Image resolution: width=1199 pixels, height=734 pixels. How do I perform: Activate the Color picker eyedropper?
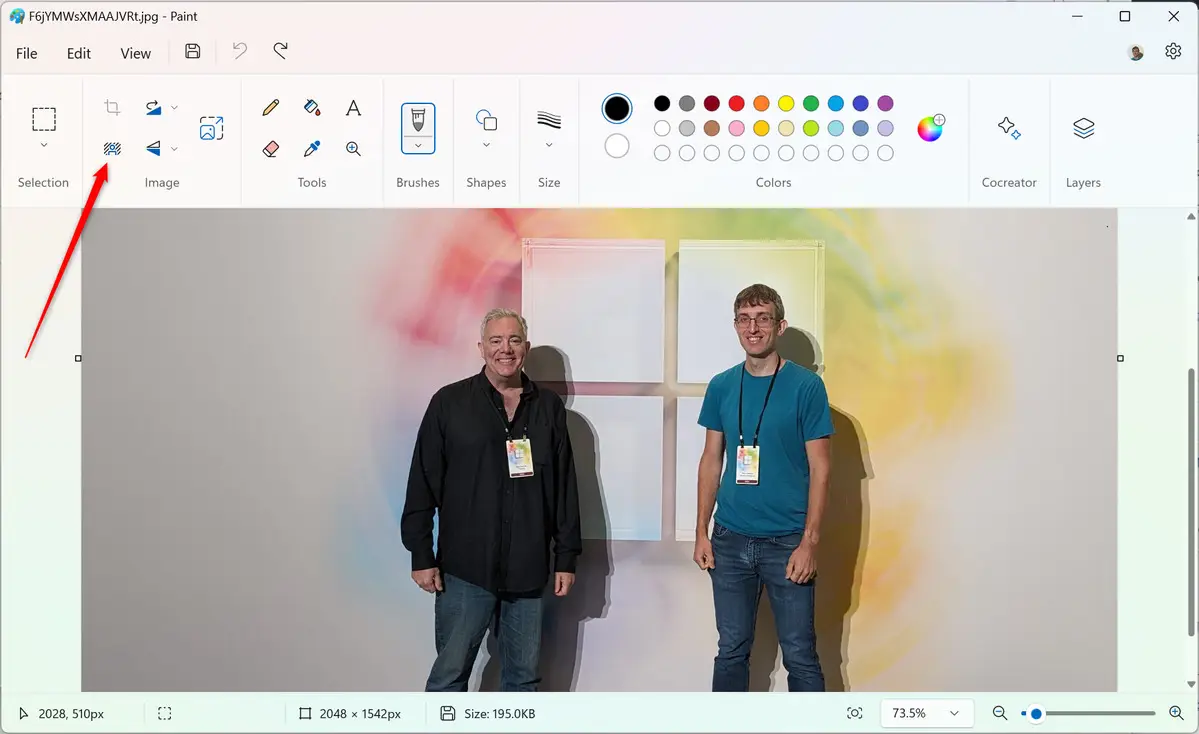point(312,149)
